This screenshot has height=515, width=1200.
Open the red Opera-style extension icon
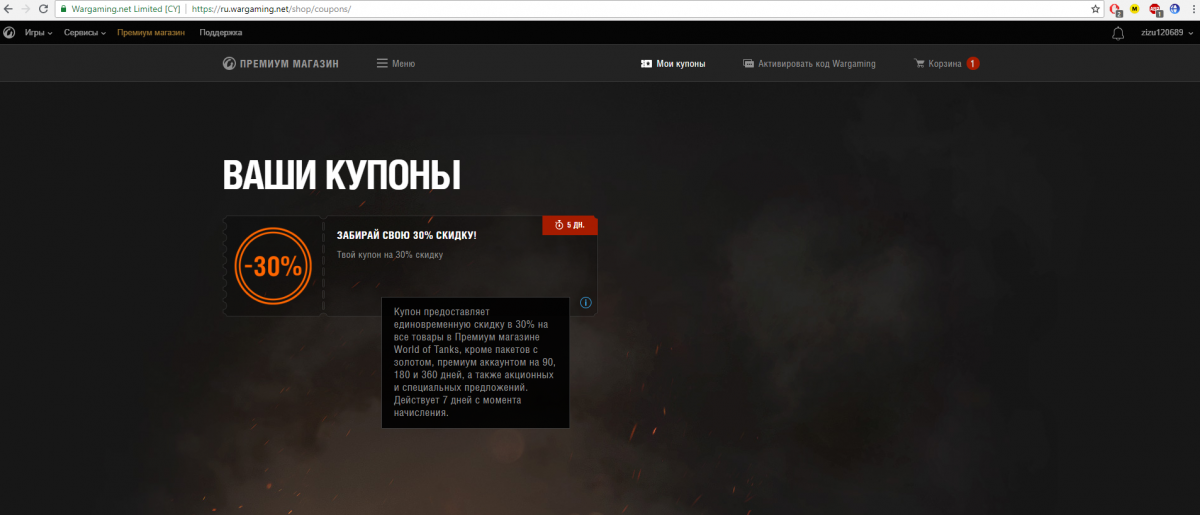pos(1116,9)
